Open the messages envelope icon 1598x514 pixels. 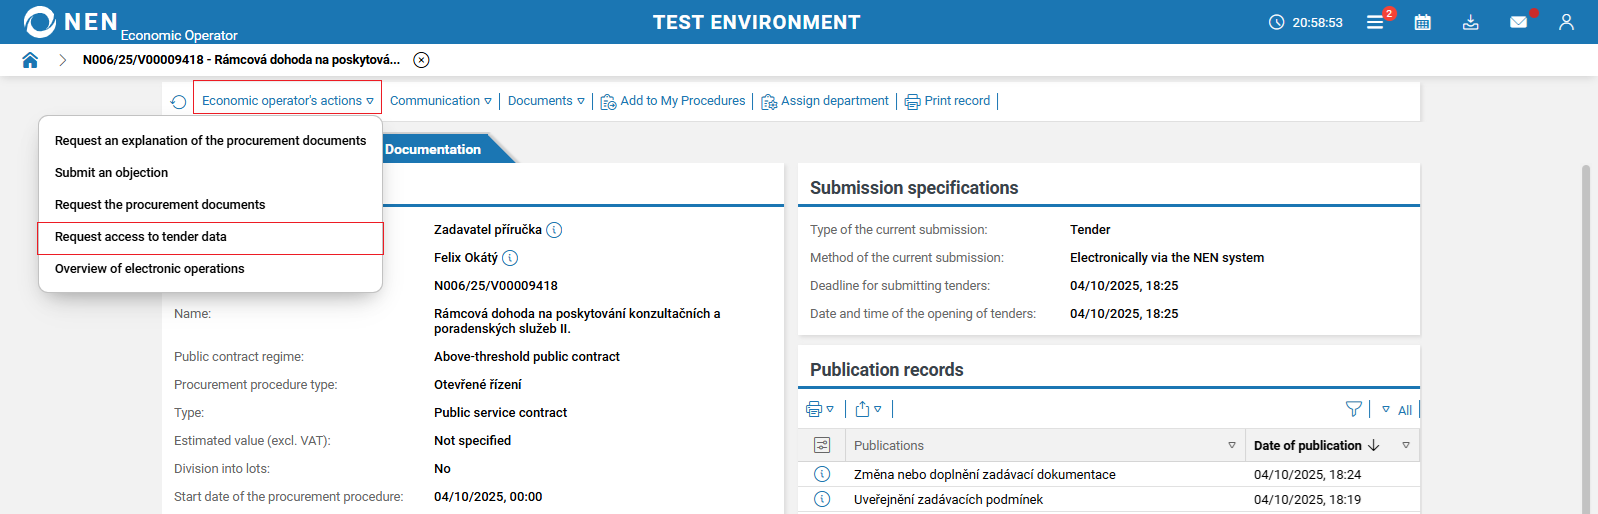point(1518,22)
